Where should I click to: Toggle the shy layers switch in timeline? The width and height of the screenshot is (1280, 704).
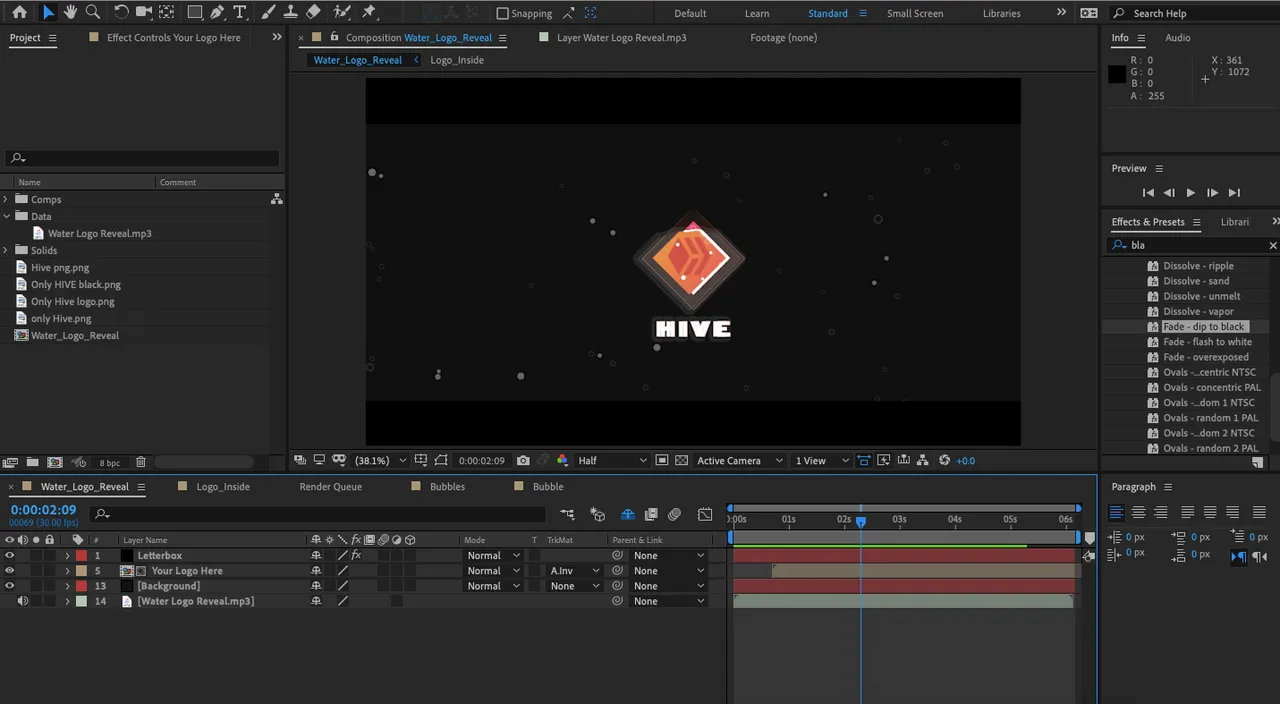pos(628,514)
